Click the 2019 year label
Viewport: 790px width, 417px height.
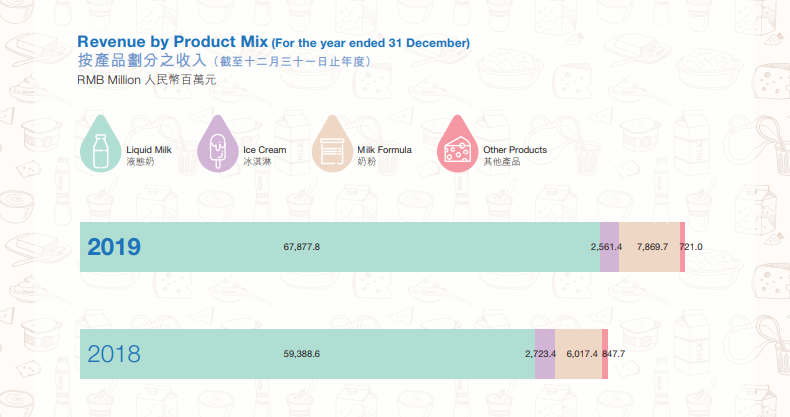(113, 247)
